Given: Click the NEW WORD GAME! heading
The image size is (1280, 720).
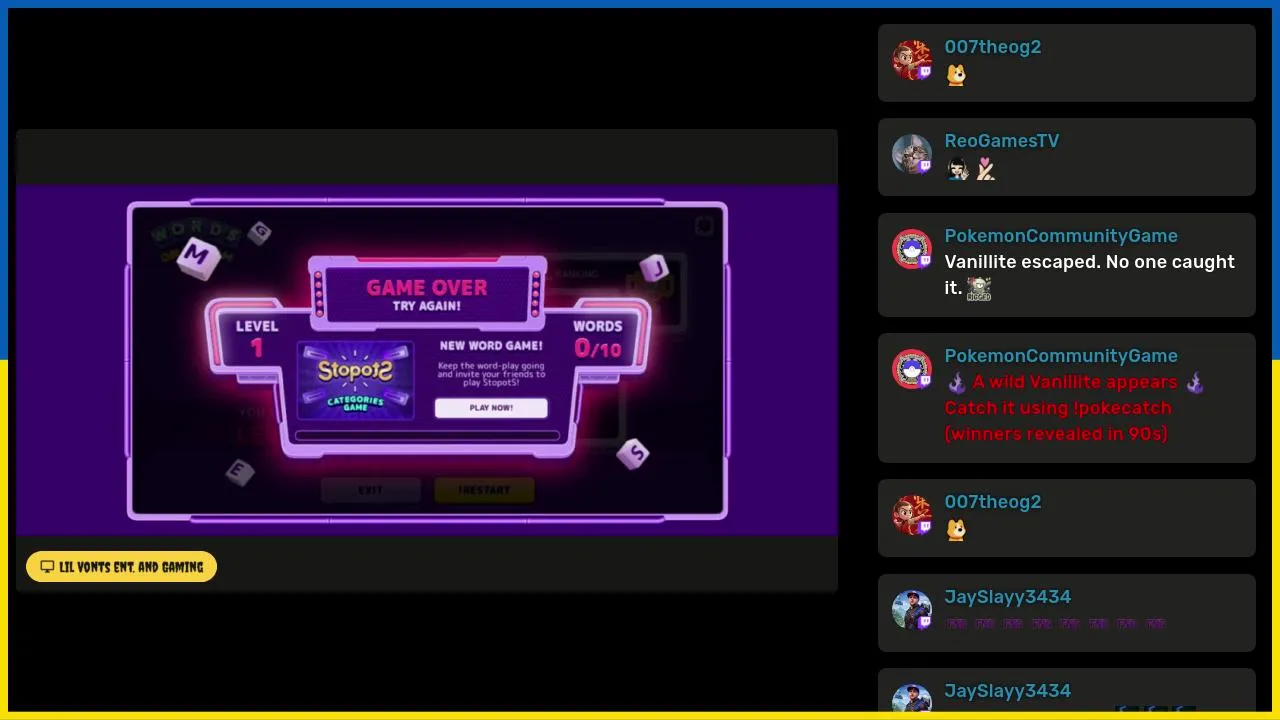Looking at the screenshot, I should coord(491,346).
